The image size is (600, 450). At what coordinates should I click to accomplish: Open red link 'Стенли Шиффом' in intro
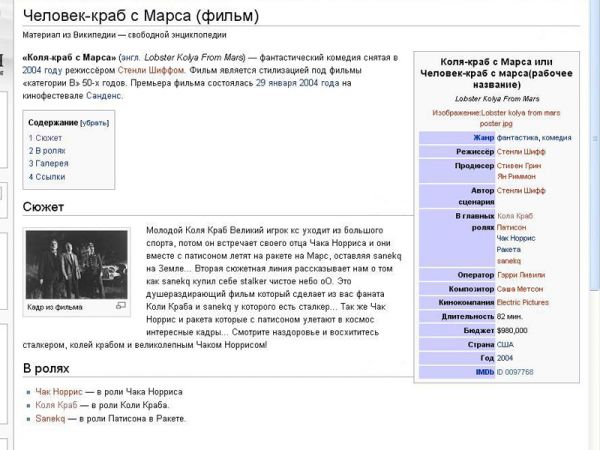[151, 70]
